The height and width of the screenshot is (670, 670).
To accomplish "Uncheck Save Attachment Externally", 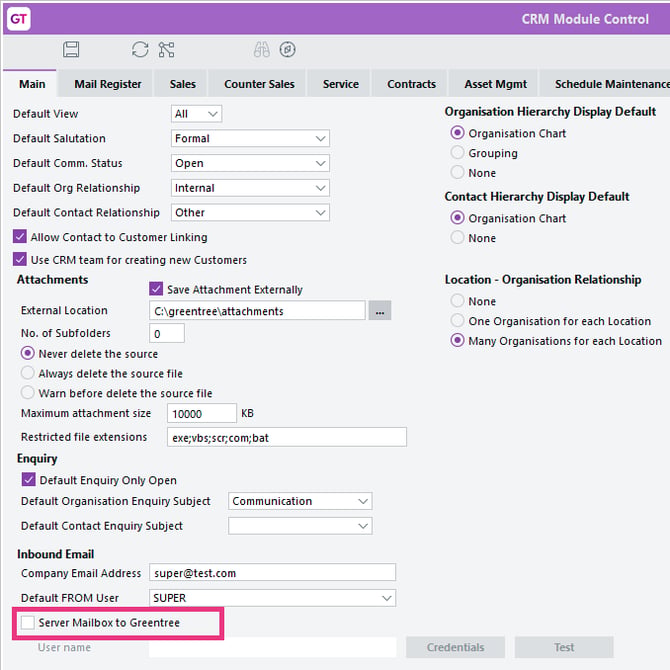I will (156, 289).
